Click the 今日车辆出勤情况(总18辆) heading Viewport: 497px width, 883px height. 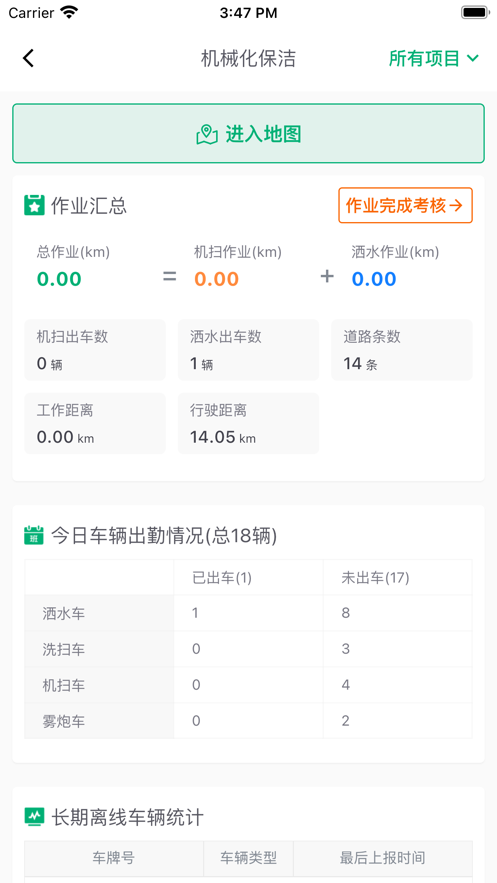click(x=164, y=536)
